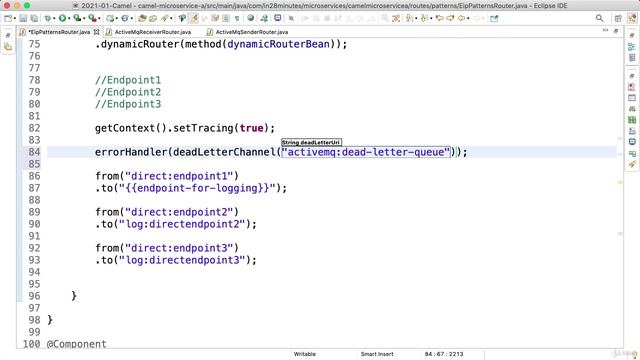Open the Task List icon in right bar
Image resolution: width=640 pixels, height=360 pixels.
[632, 58]
